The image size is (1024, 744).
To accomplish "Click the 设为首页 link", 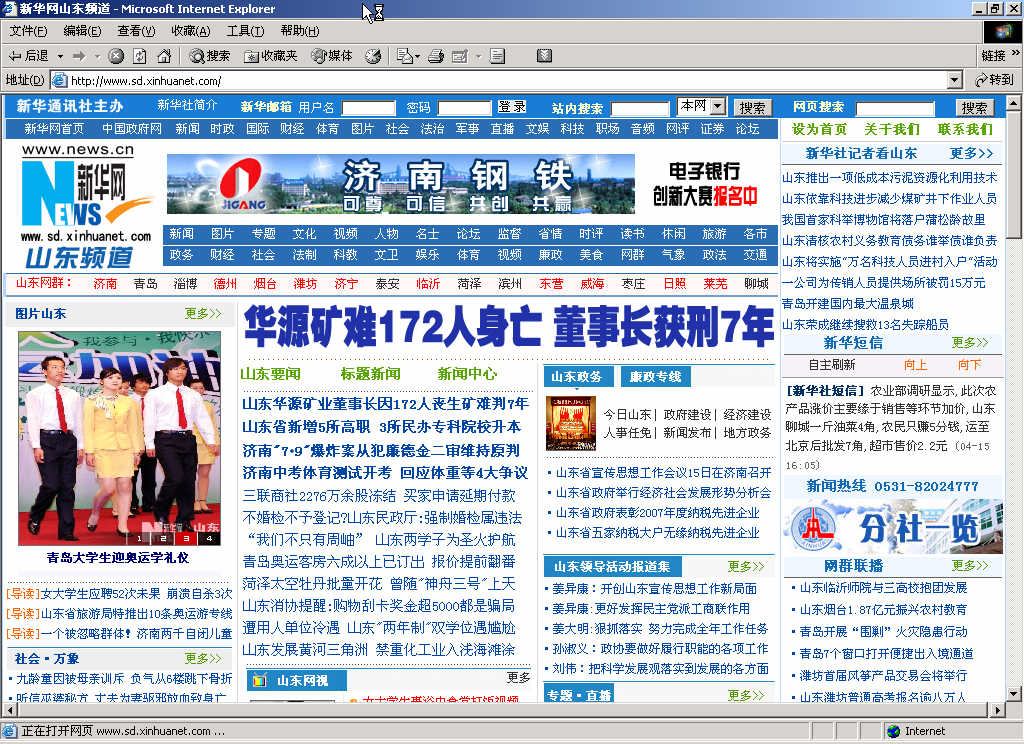I will tap(819, 129).
